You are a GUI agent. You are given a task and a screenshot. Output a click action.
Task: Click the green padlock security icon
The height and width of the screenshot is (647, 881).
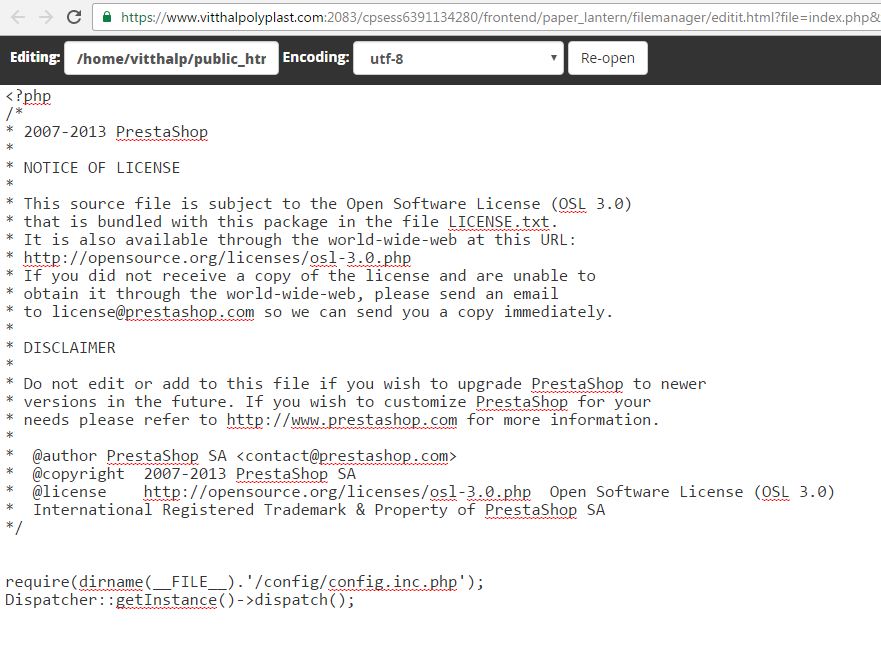click(x=107, y=17)
